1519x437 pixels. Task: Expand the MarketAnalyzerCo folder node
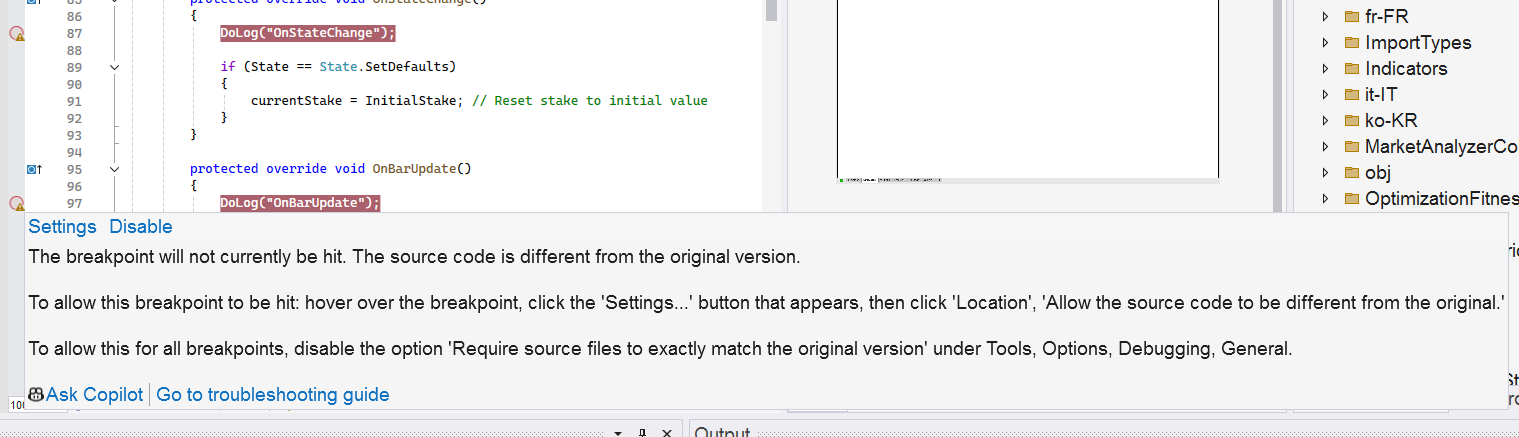(x=1325, y=147)
